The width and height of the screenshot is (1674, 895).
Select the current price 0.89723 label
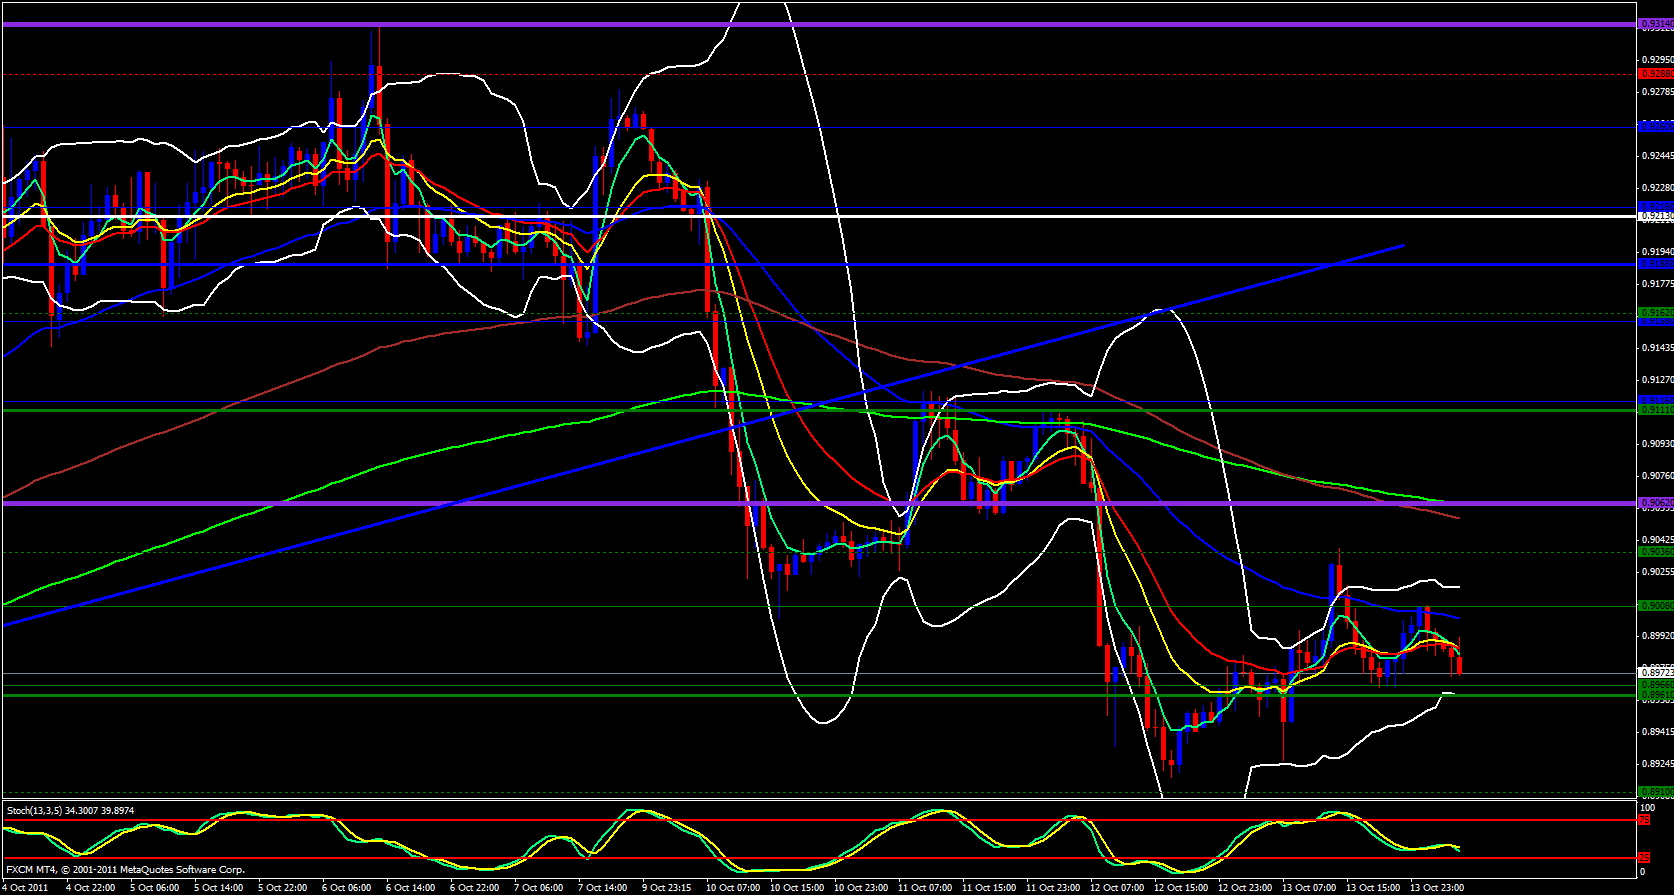tap(1654, 673)
